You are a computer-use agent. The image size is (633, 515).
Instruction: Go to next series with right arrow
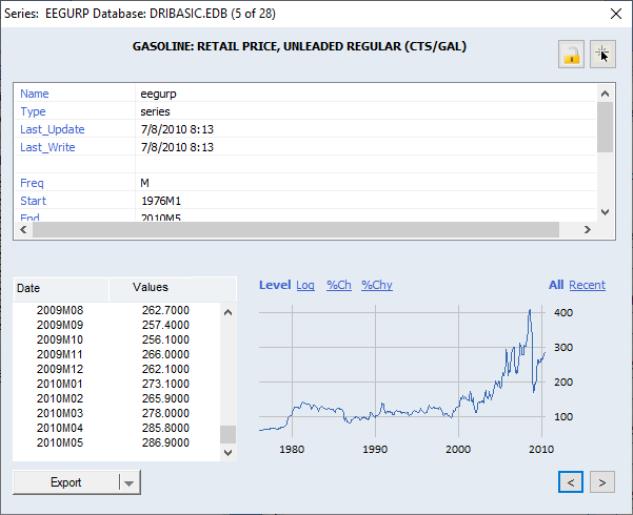(602, 482)
